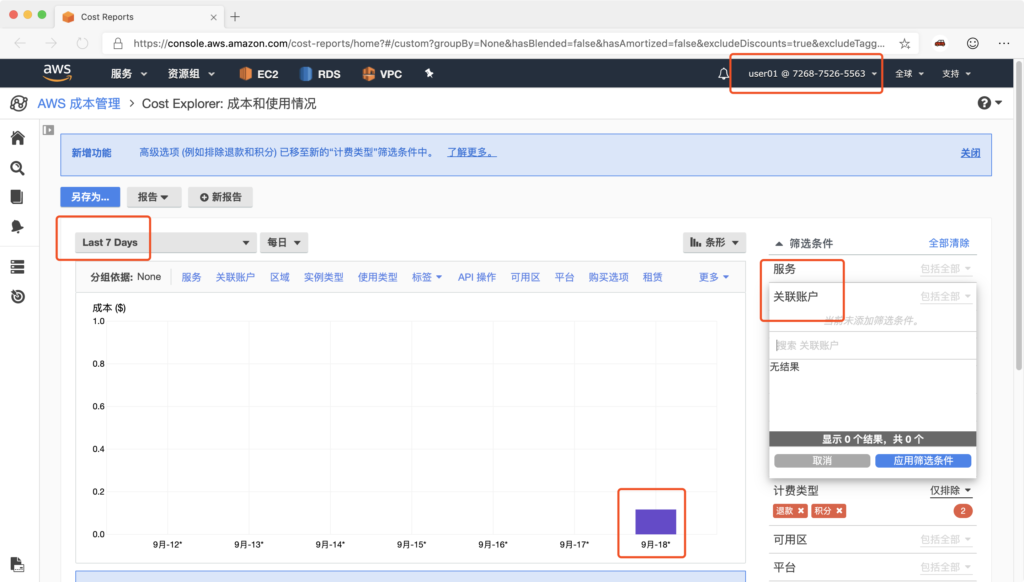Screen dimensions: 1024x582
Task: Click the 新报告 button
Action: [x=221, y=197]
